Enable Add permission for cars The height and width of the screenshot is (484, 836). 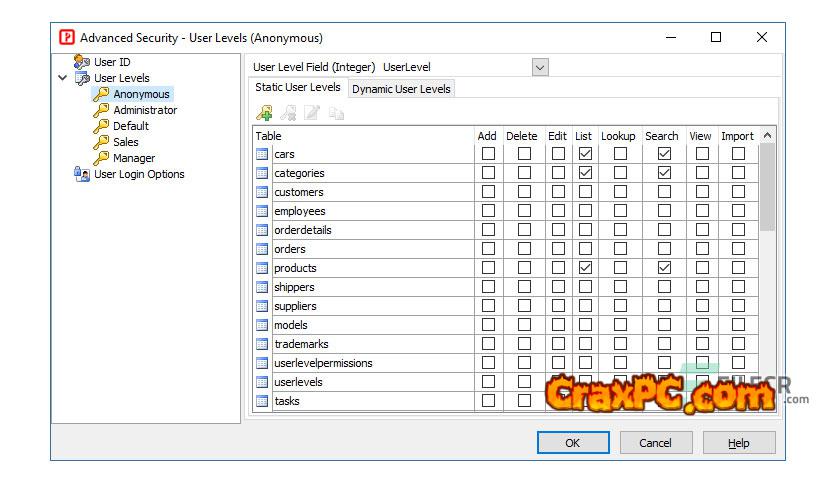tap(488, 154)
